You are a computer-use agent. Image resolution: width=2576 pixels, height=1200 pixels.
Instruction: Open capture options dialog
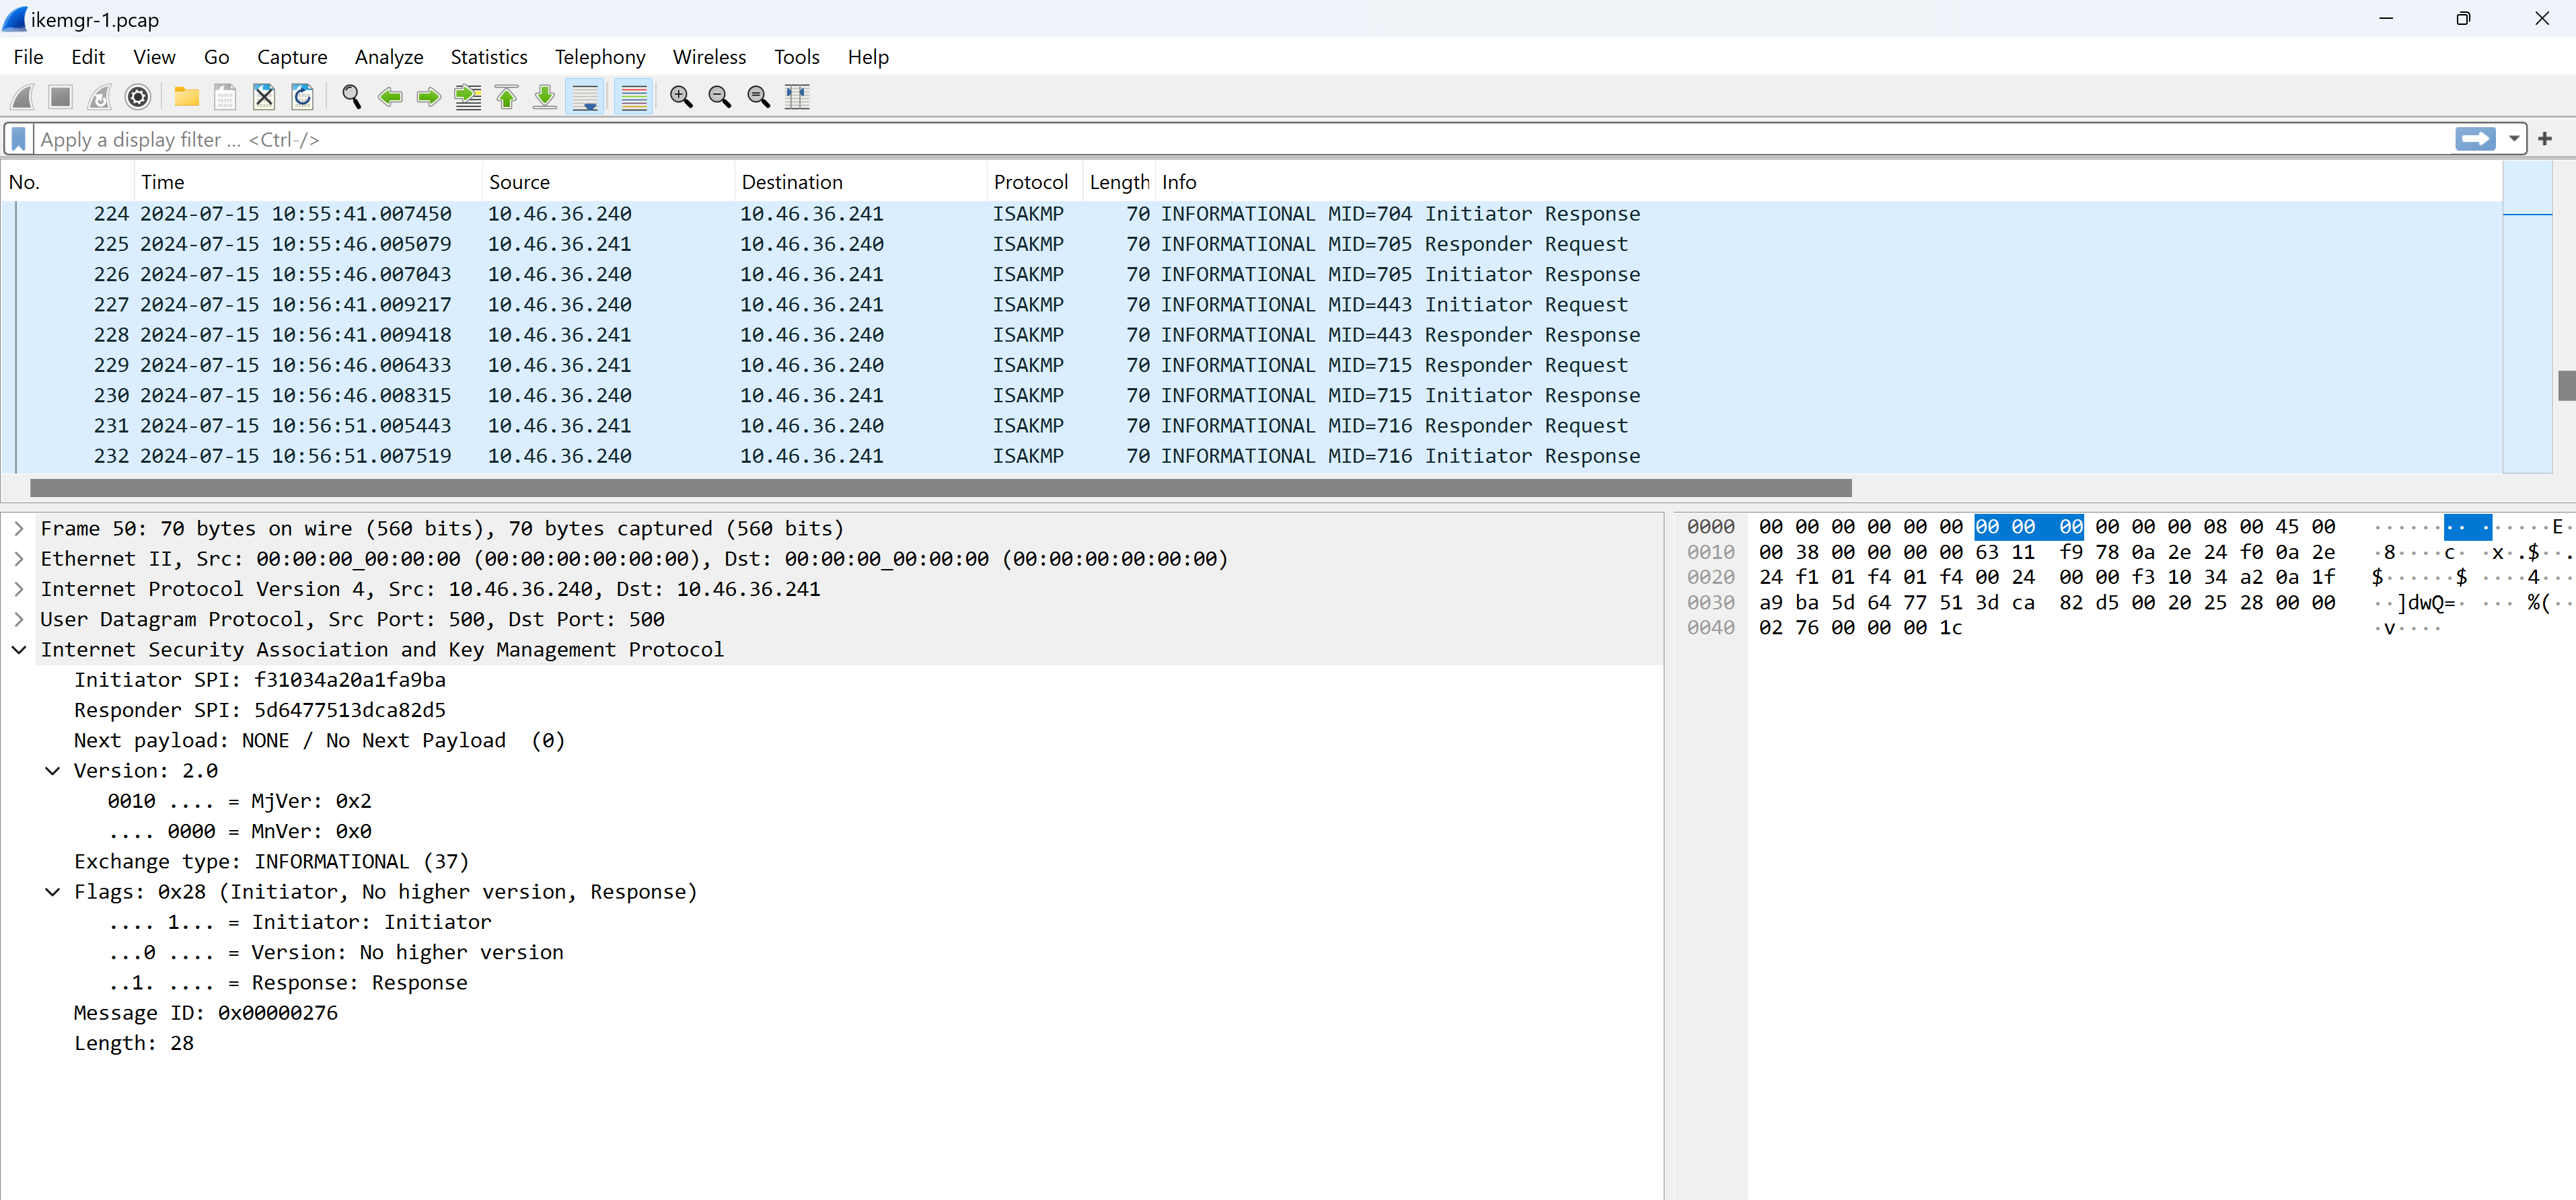pos(137,96)
